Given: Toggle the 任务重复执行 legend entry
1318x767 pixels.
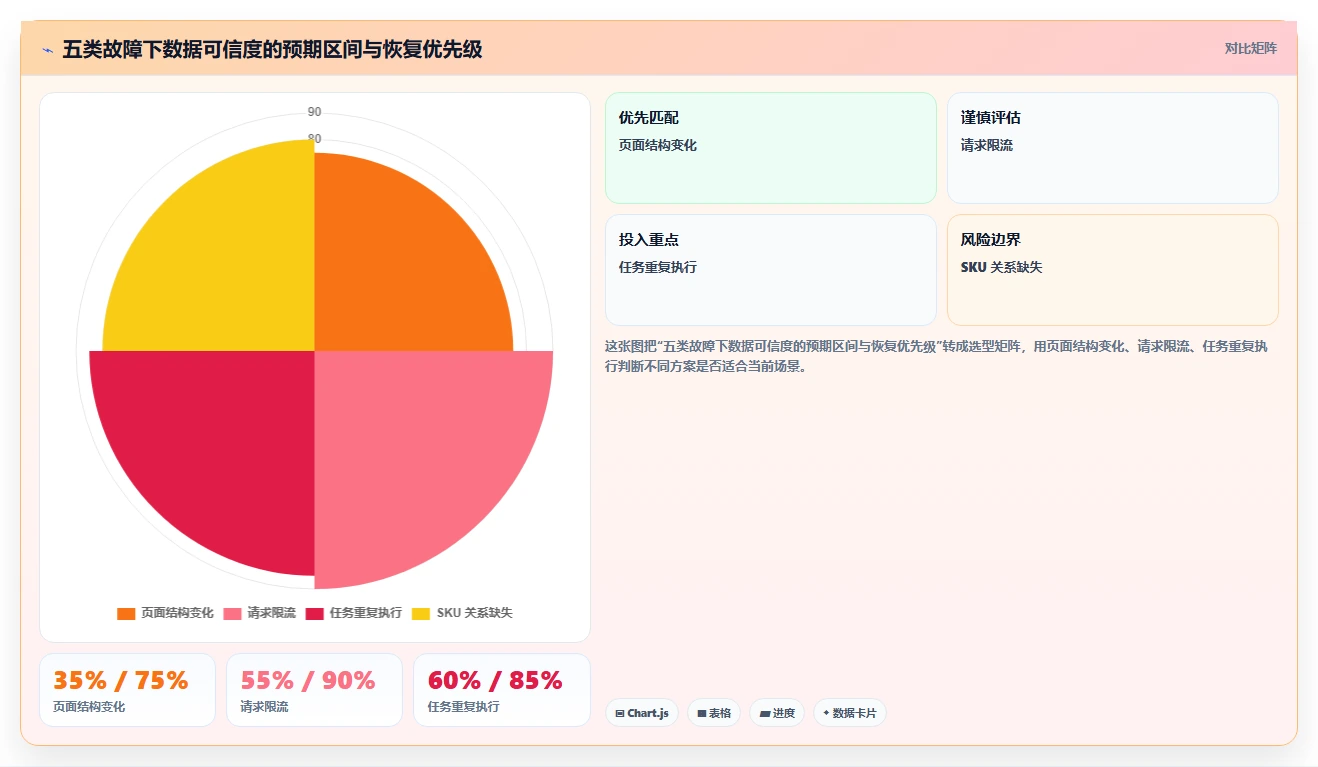Looking at the screenshot, I should point(354,613).
